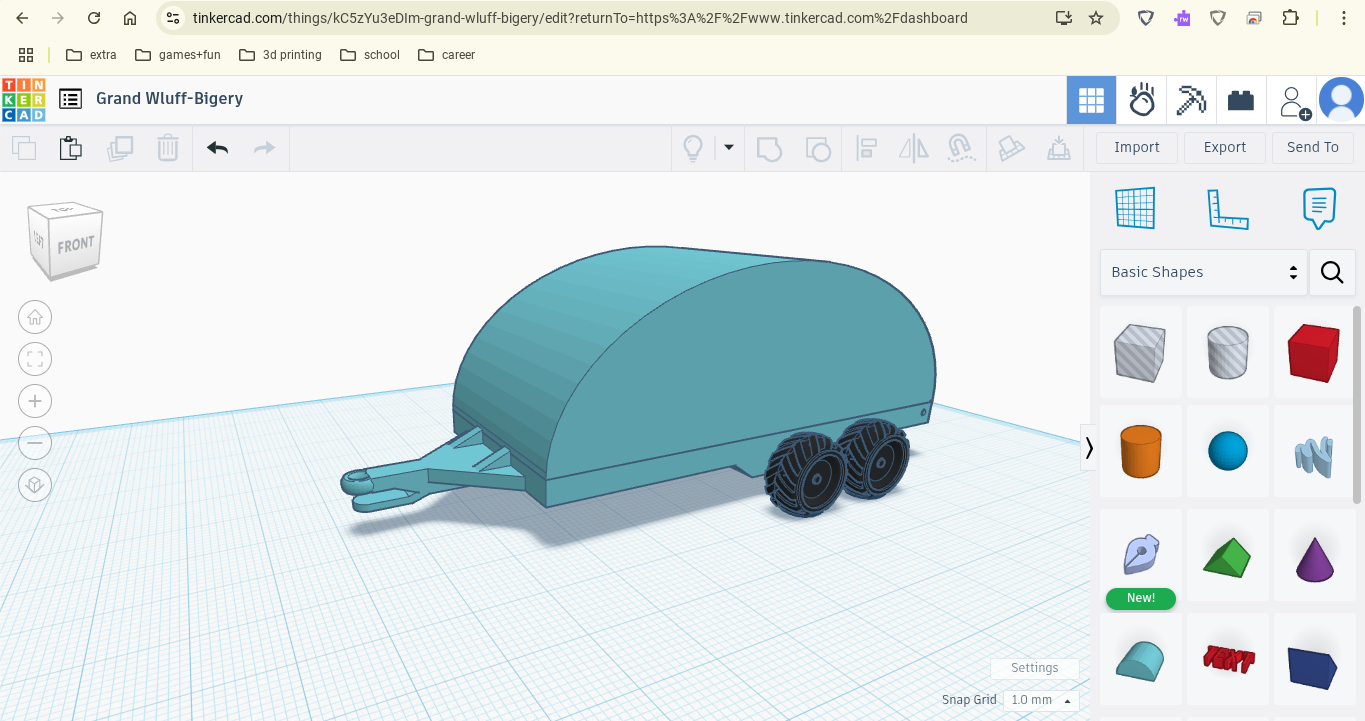This screenshot has height=721, width=1365.
Task: Click the Import button
Action: coord(1137,147)
